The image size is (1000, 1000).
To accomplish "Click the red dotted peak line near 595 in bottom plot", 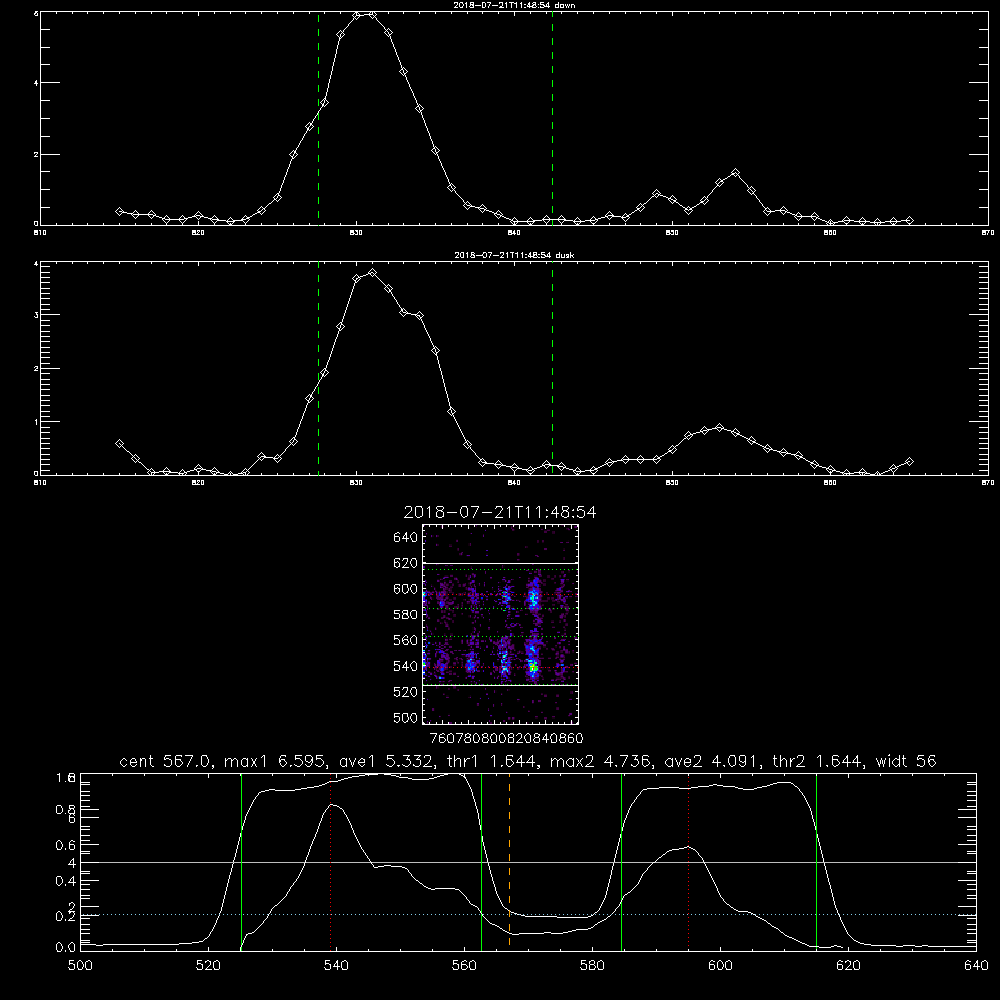I will coord(689,861).
